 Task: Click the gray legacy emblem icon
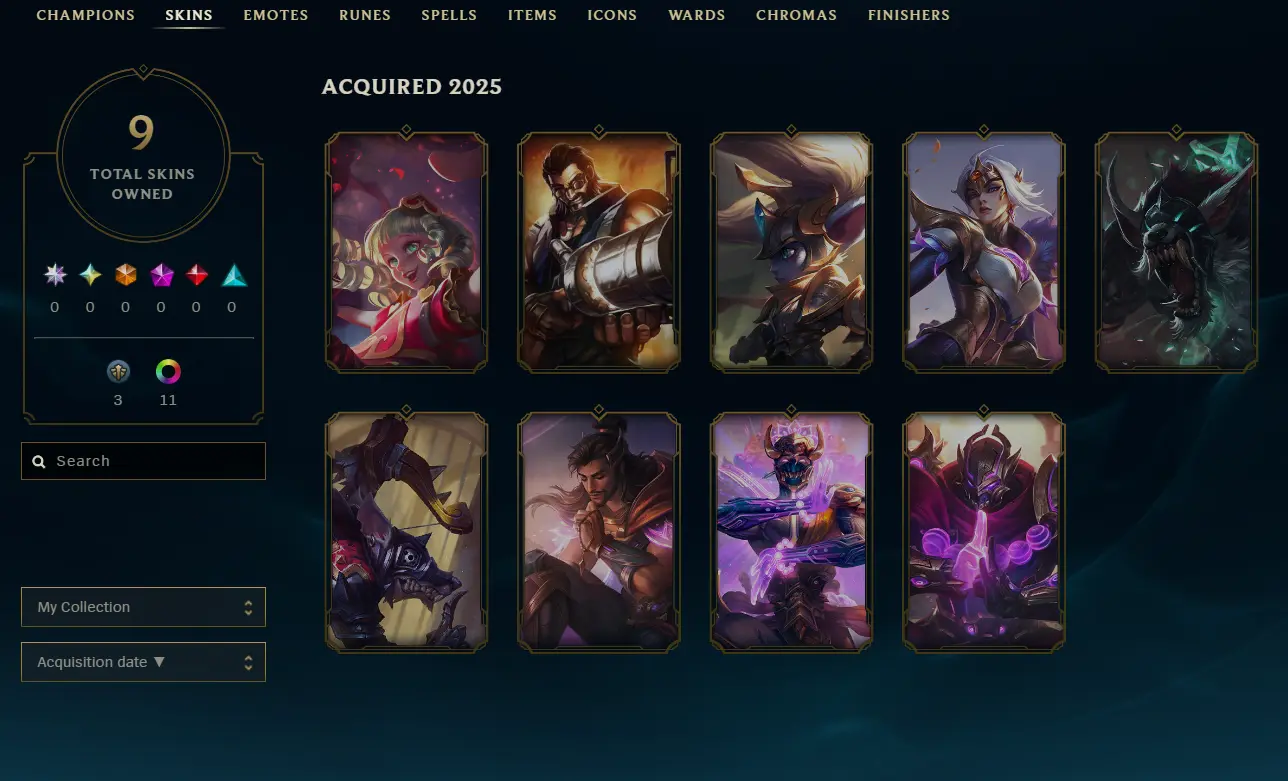tap(118, 372)
